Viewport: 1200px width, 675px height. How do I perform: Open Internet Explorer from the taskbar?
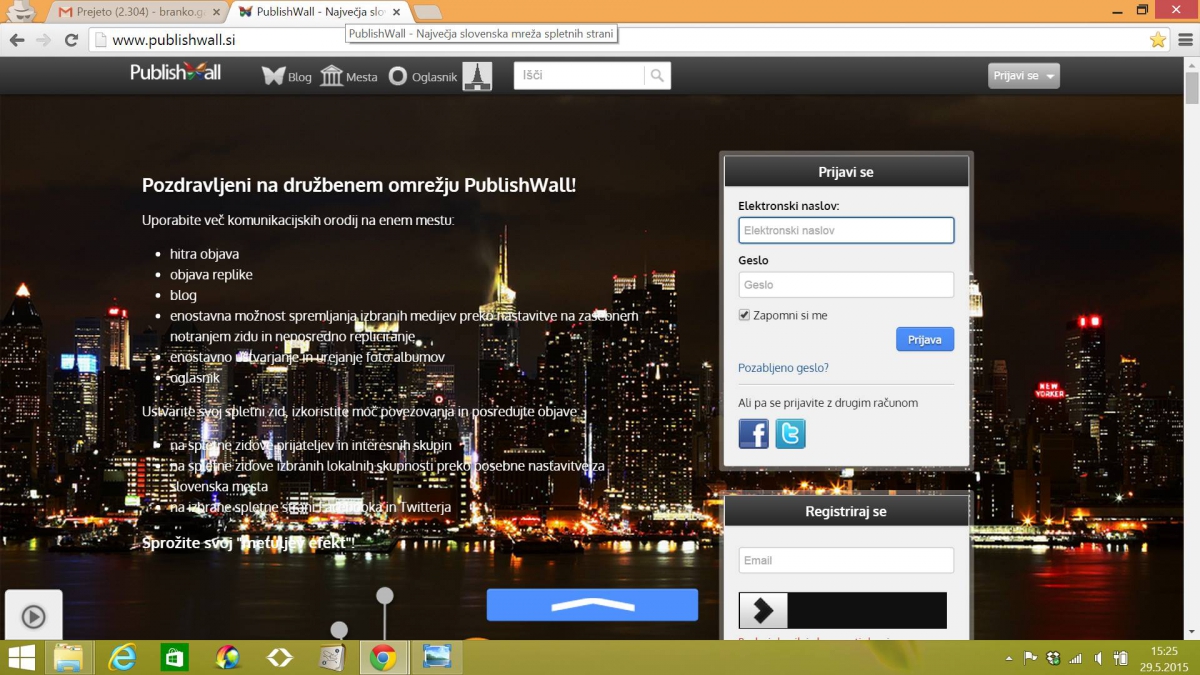tap(122, 657)
